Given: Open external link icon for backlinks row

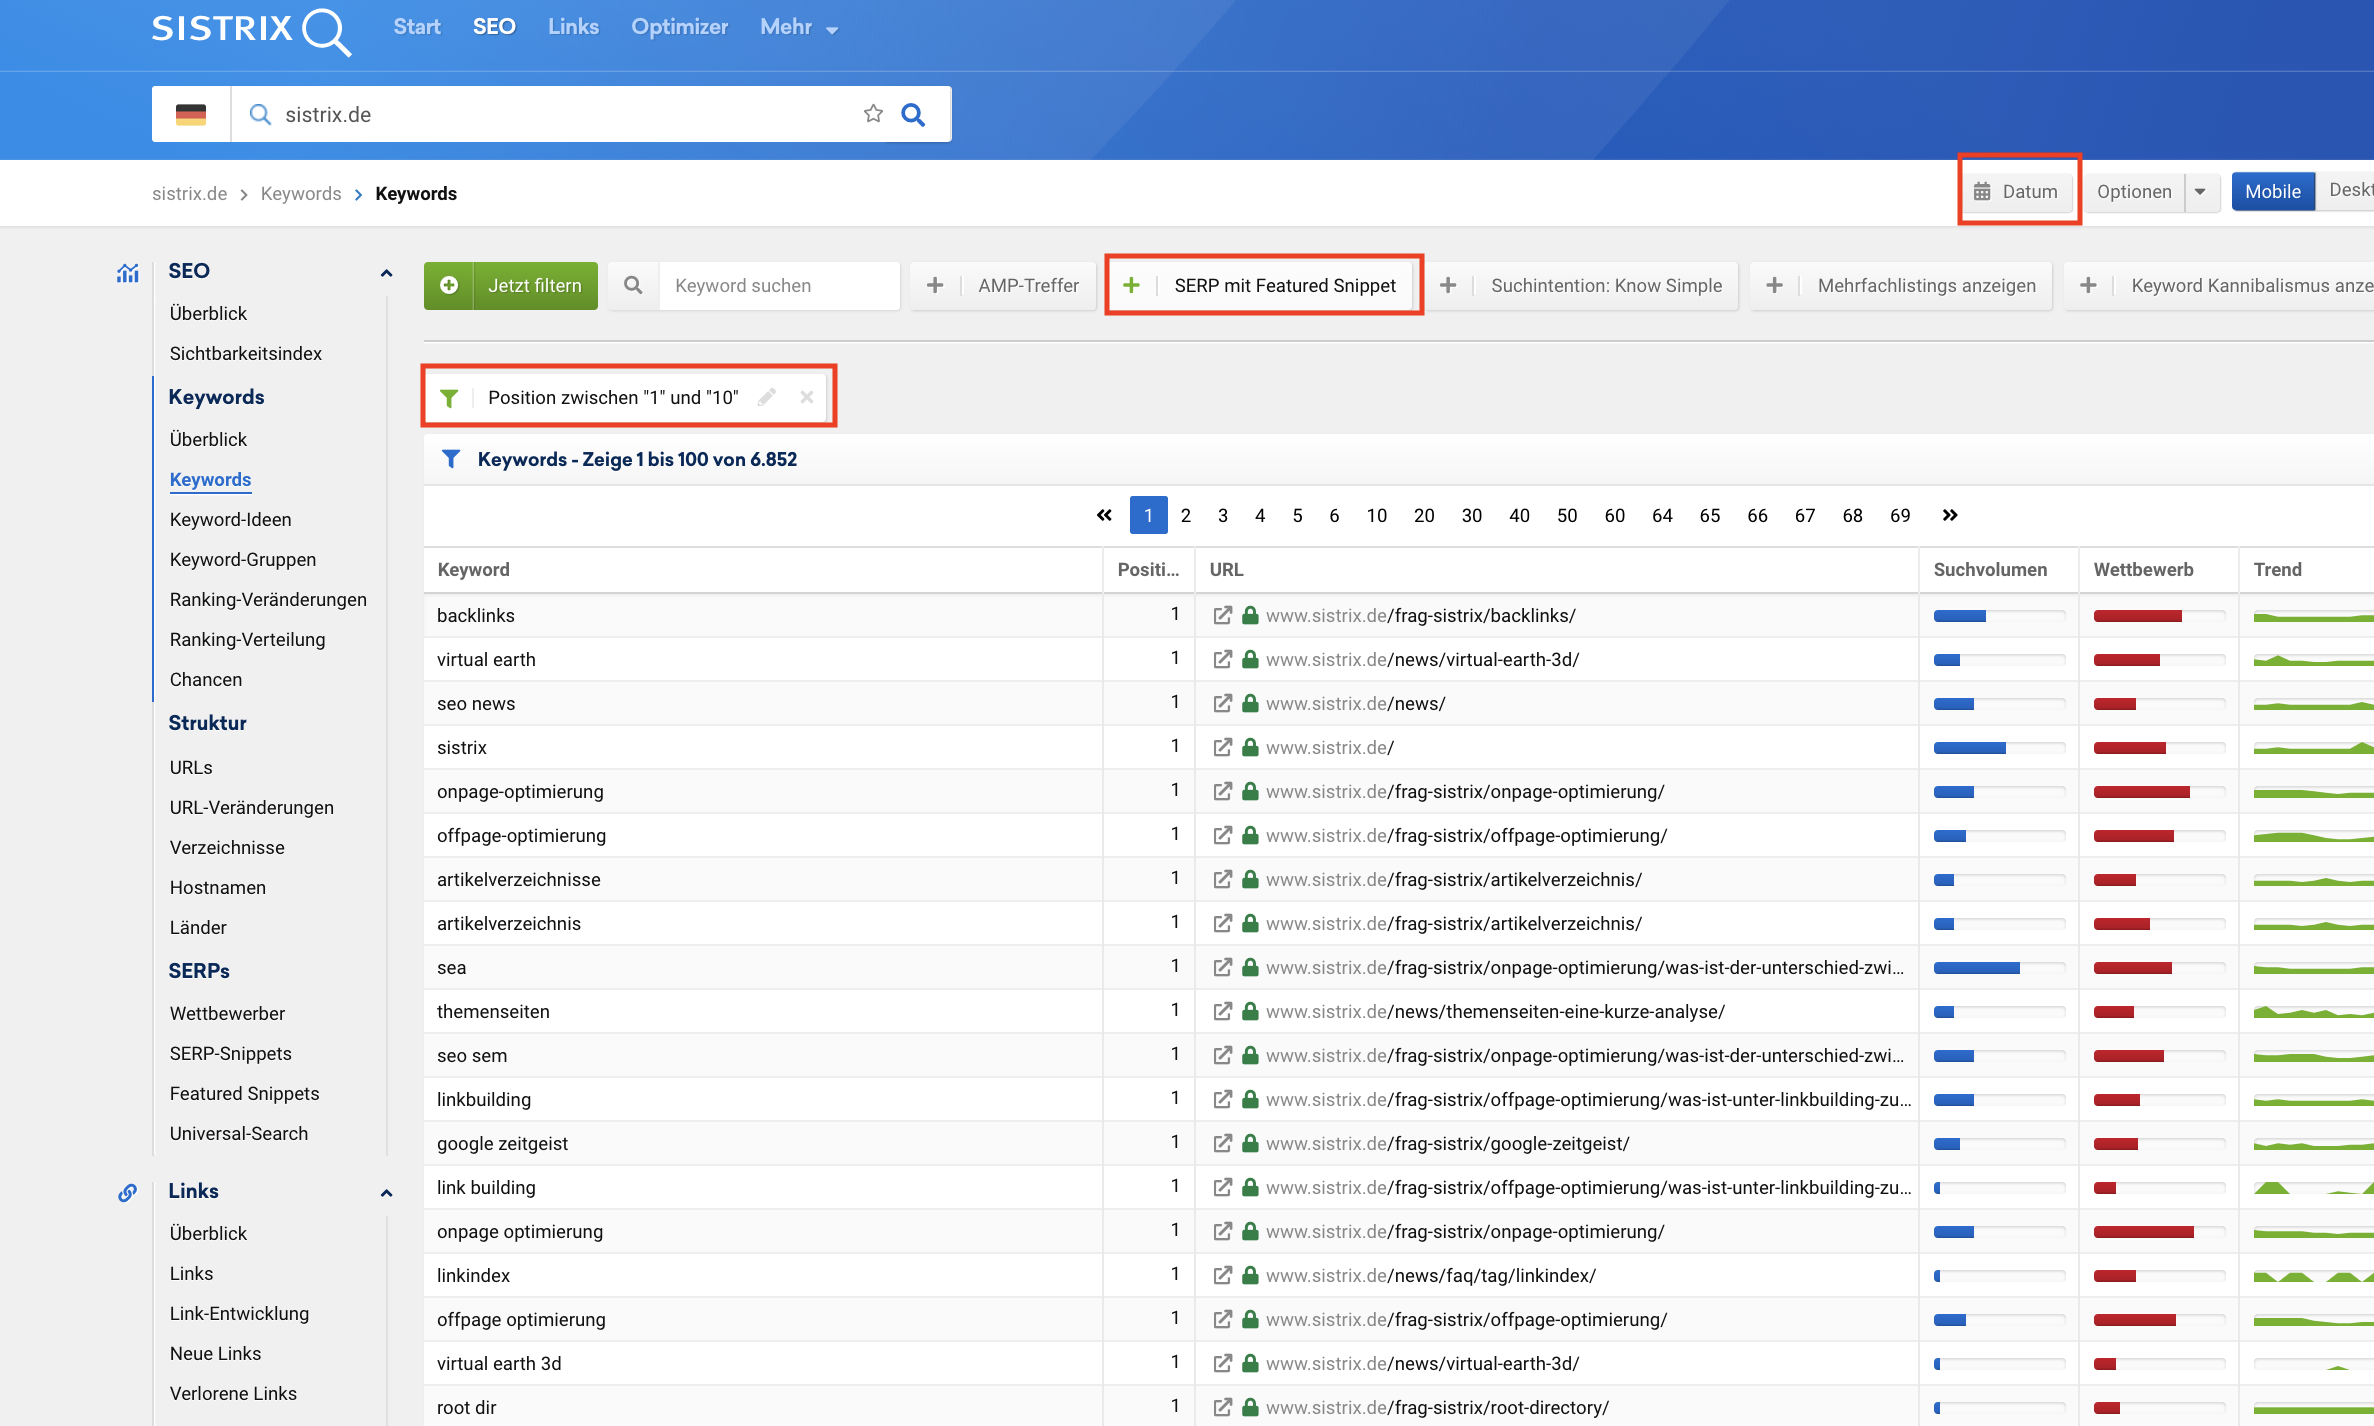Looking at the screenshot, I should [x=1222, y=615].
